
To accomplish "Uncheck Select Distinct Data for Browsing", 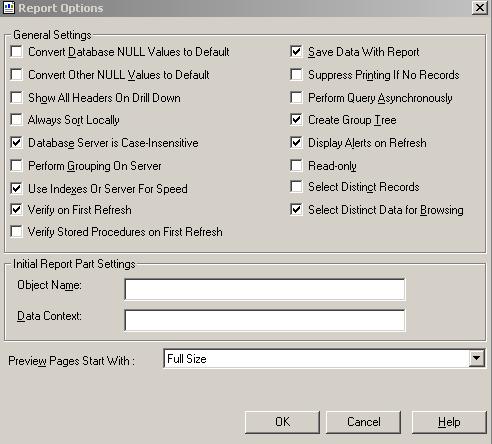I will pos(296,210).
